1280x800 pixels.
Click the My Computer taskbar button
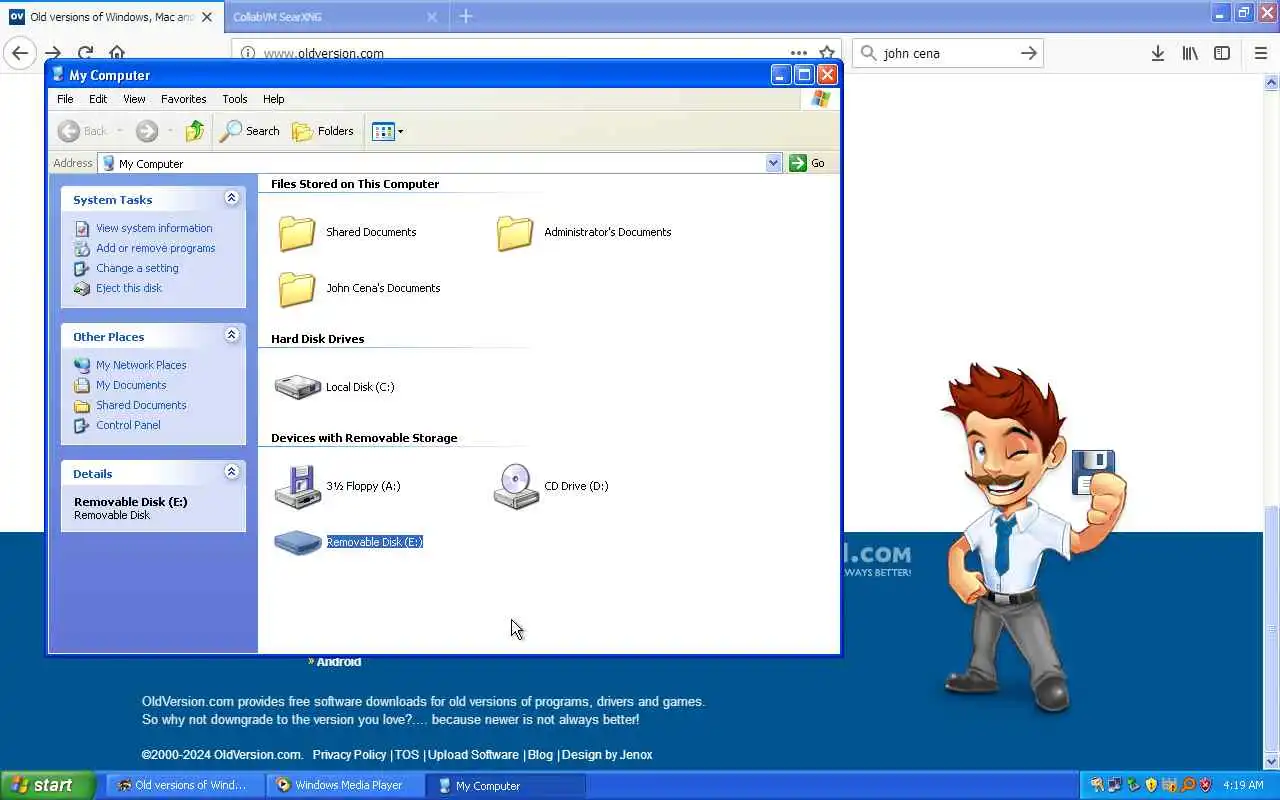(x=506, y=785)
